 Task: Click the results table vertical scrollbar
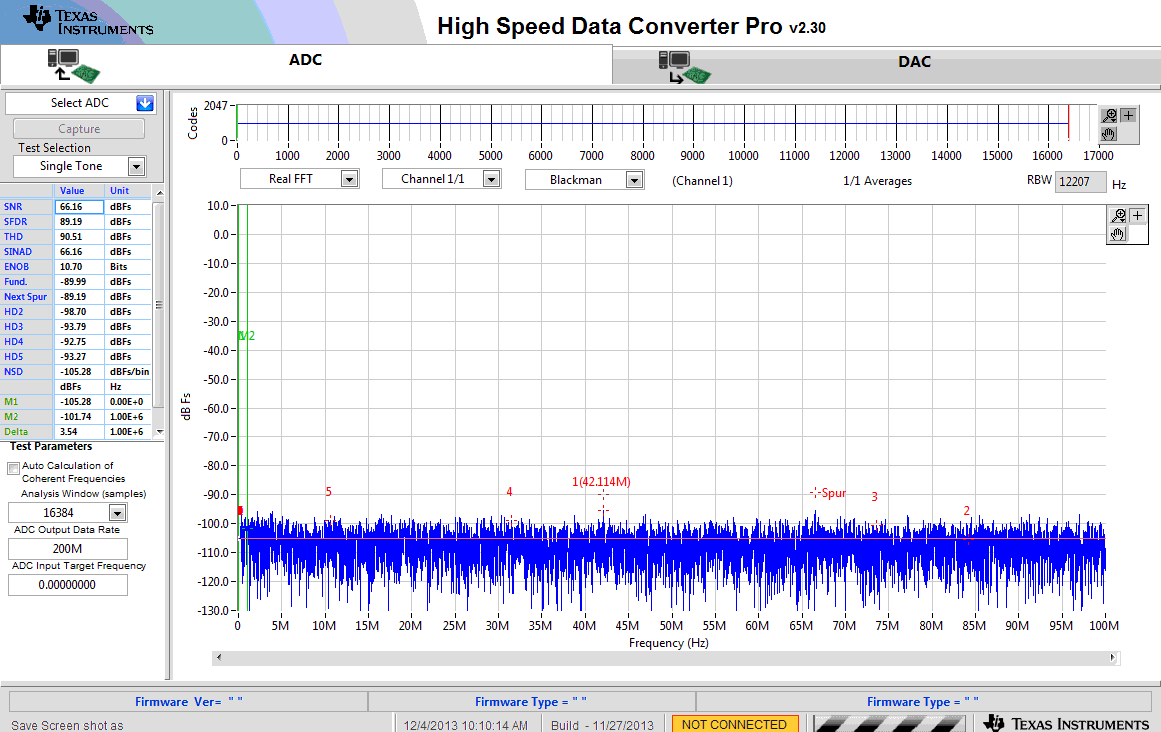point(159,312)
